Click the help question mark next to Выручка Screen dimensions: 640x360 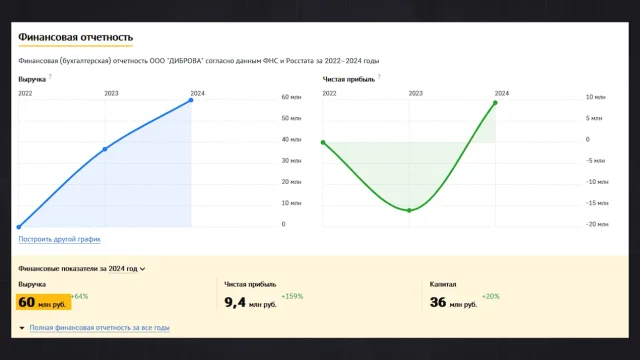[x=50, y=76]
